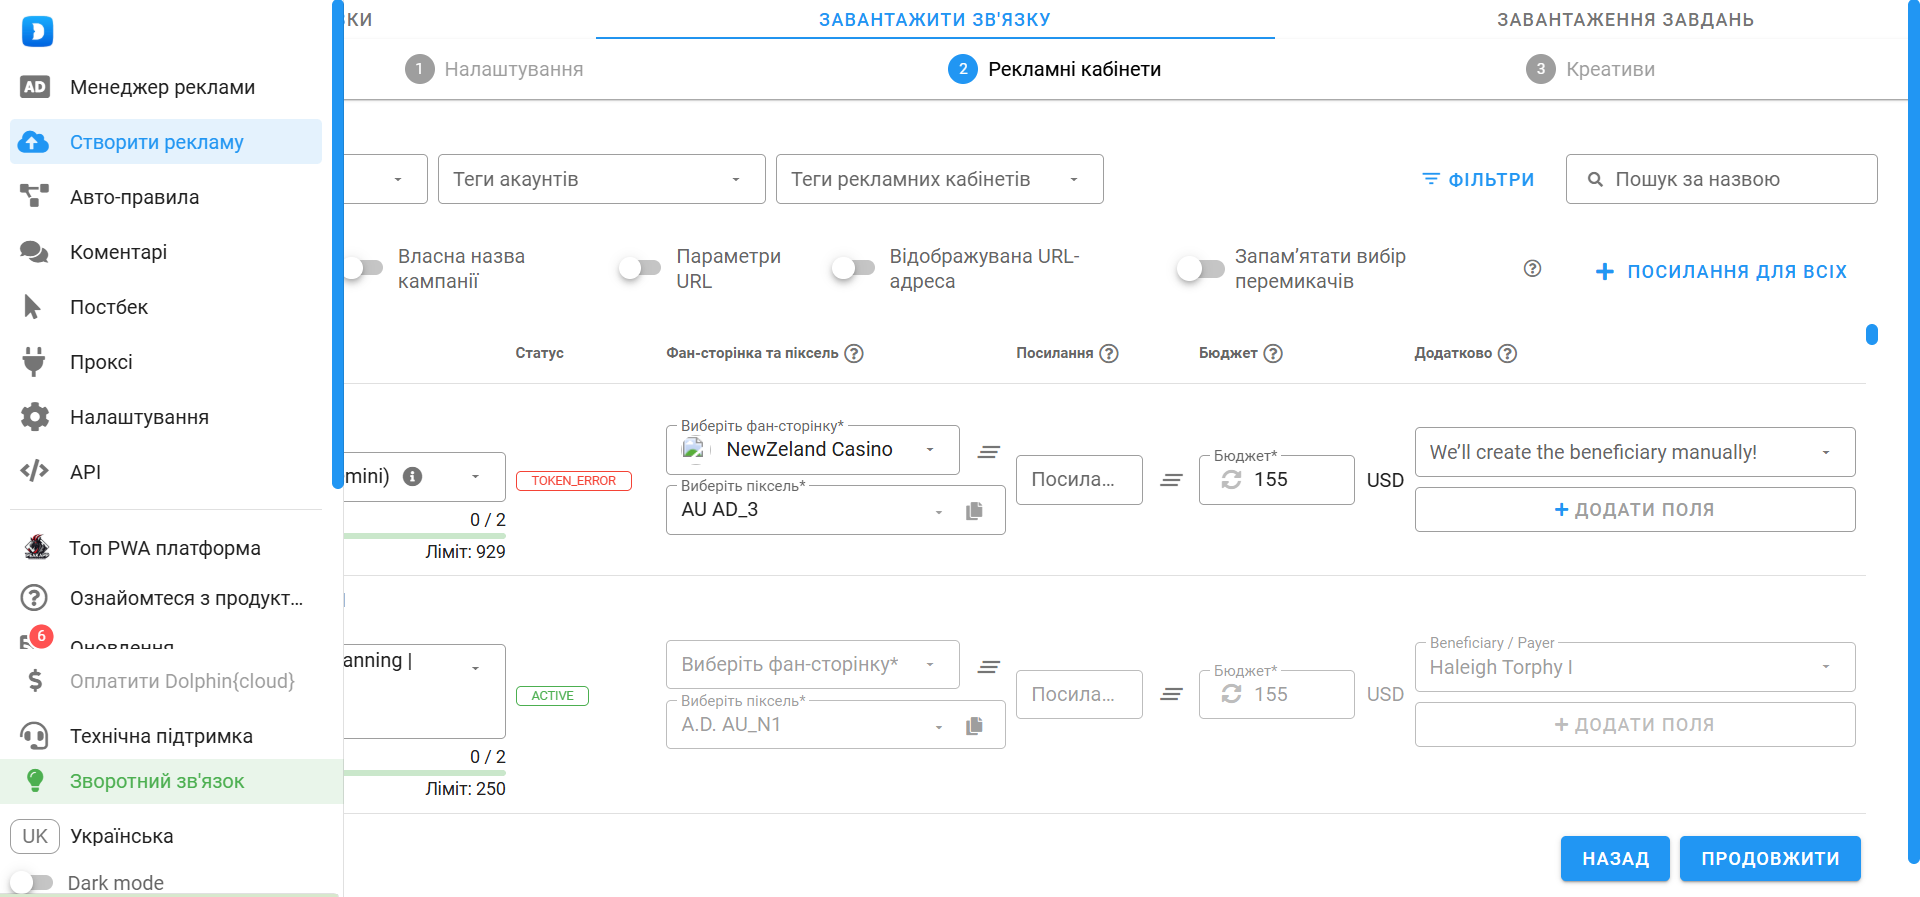Click progress bar above Ліміт: 250
This screenshot has width=1920, height=897.
[425, 773]
